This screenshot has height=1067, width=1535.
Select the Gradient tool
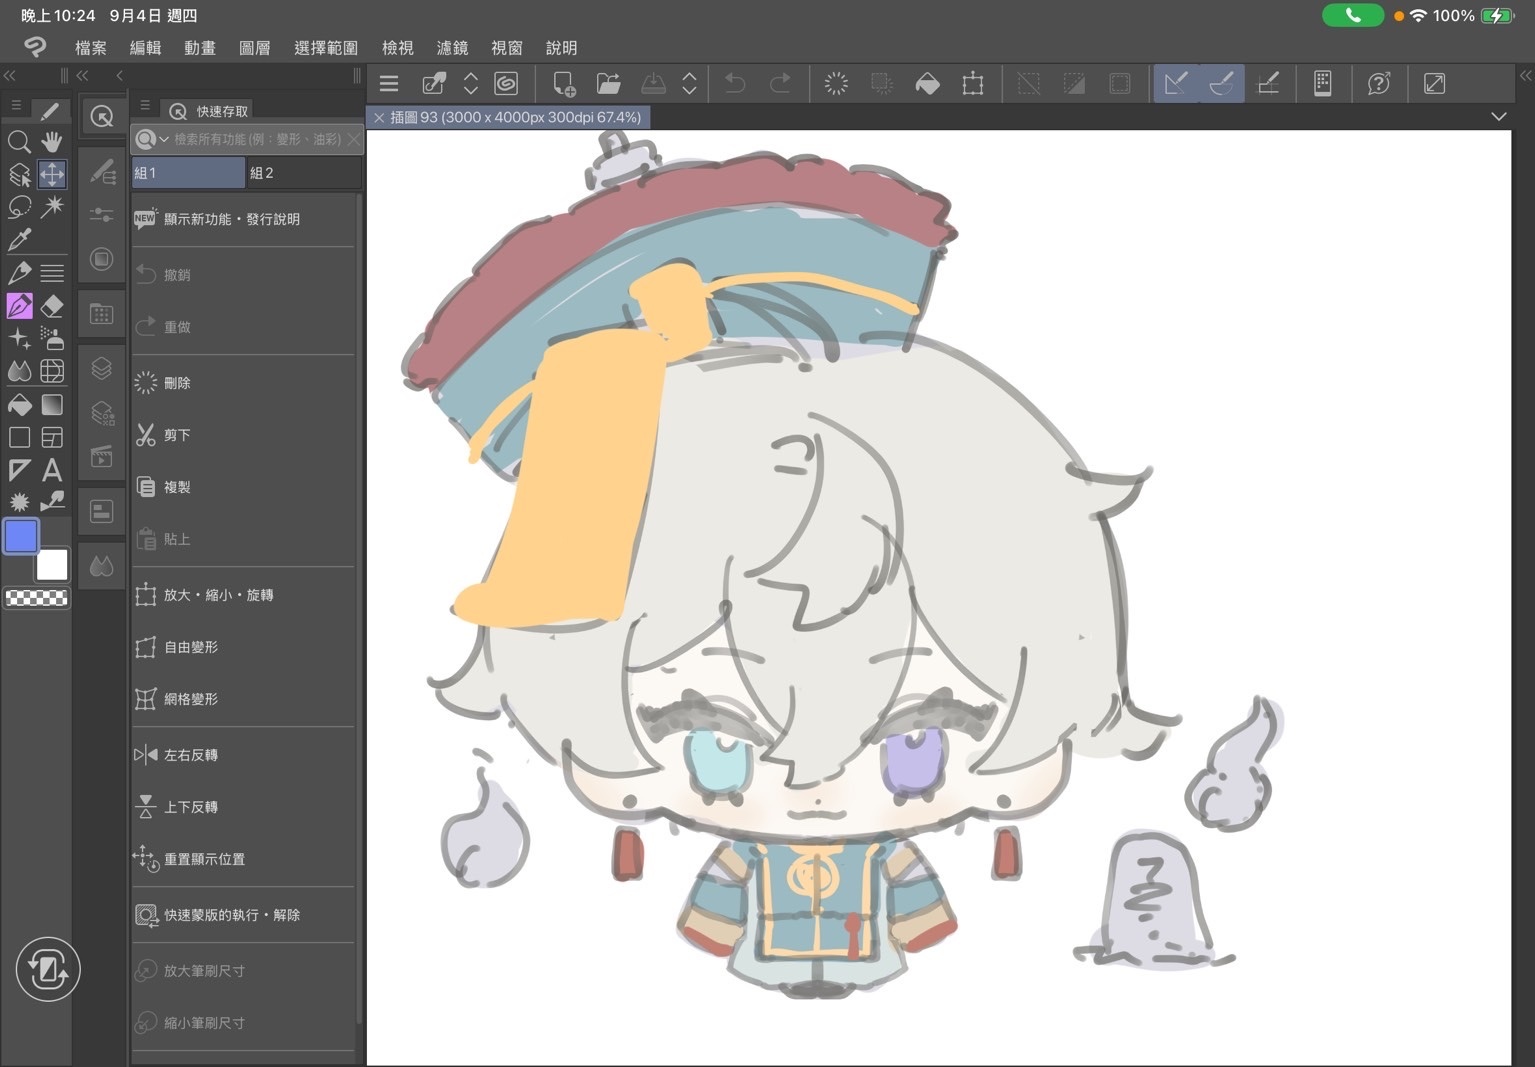(x=52, y=405)
